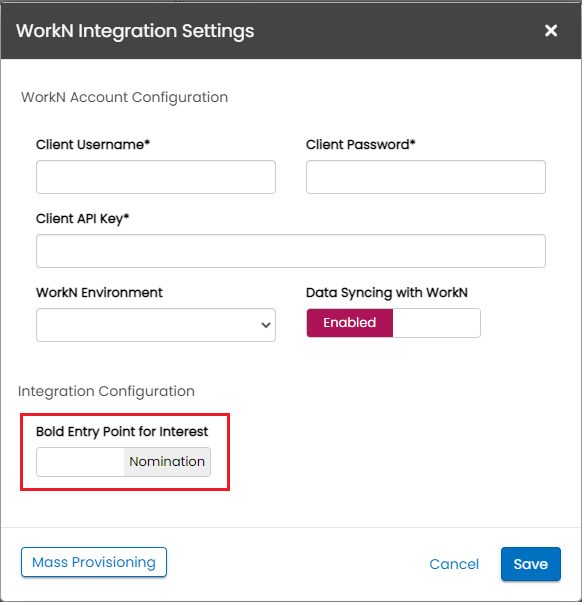Cancel the integration settings changes
This screenshot has width=584, height=605.
point(454,564)
